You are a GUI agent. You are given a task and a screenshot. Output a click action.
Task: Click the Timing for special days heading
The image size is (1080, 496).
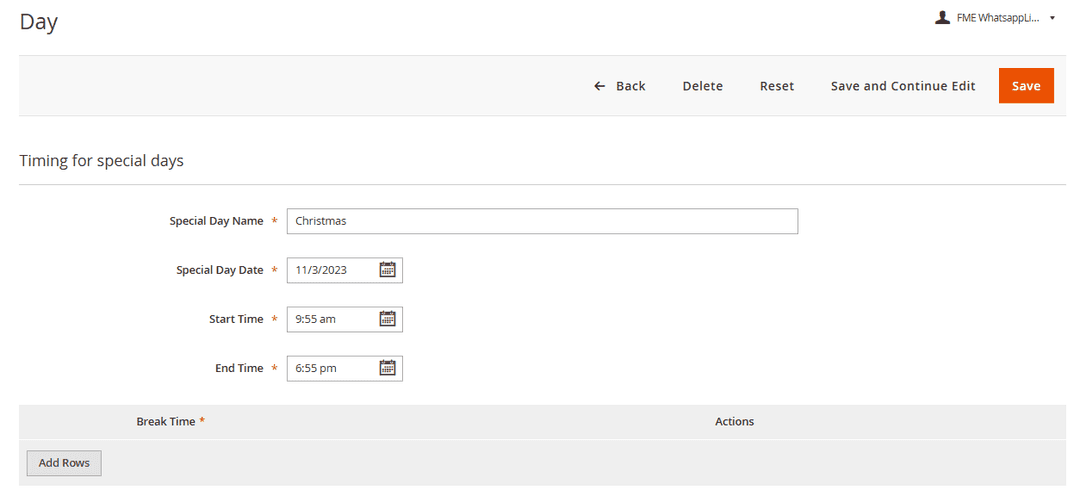101,160
